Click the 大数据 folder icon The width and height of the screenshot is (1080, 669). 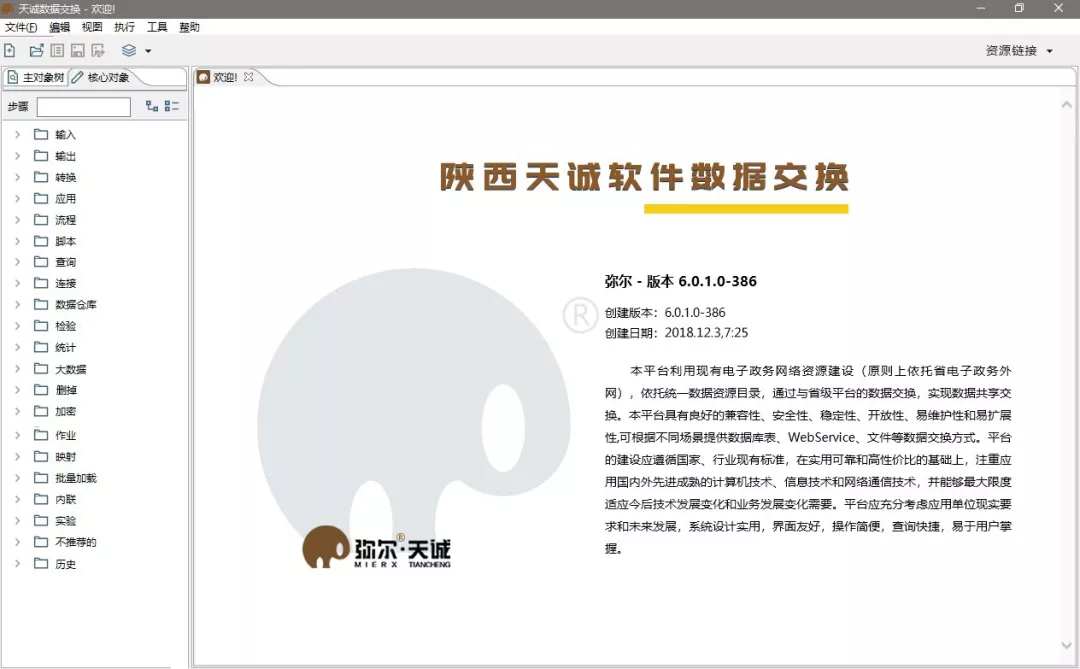click(41, 368)
